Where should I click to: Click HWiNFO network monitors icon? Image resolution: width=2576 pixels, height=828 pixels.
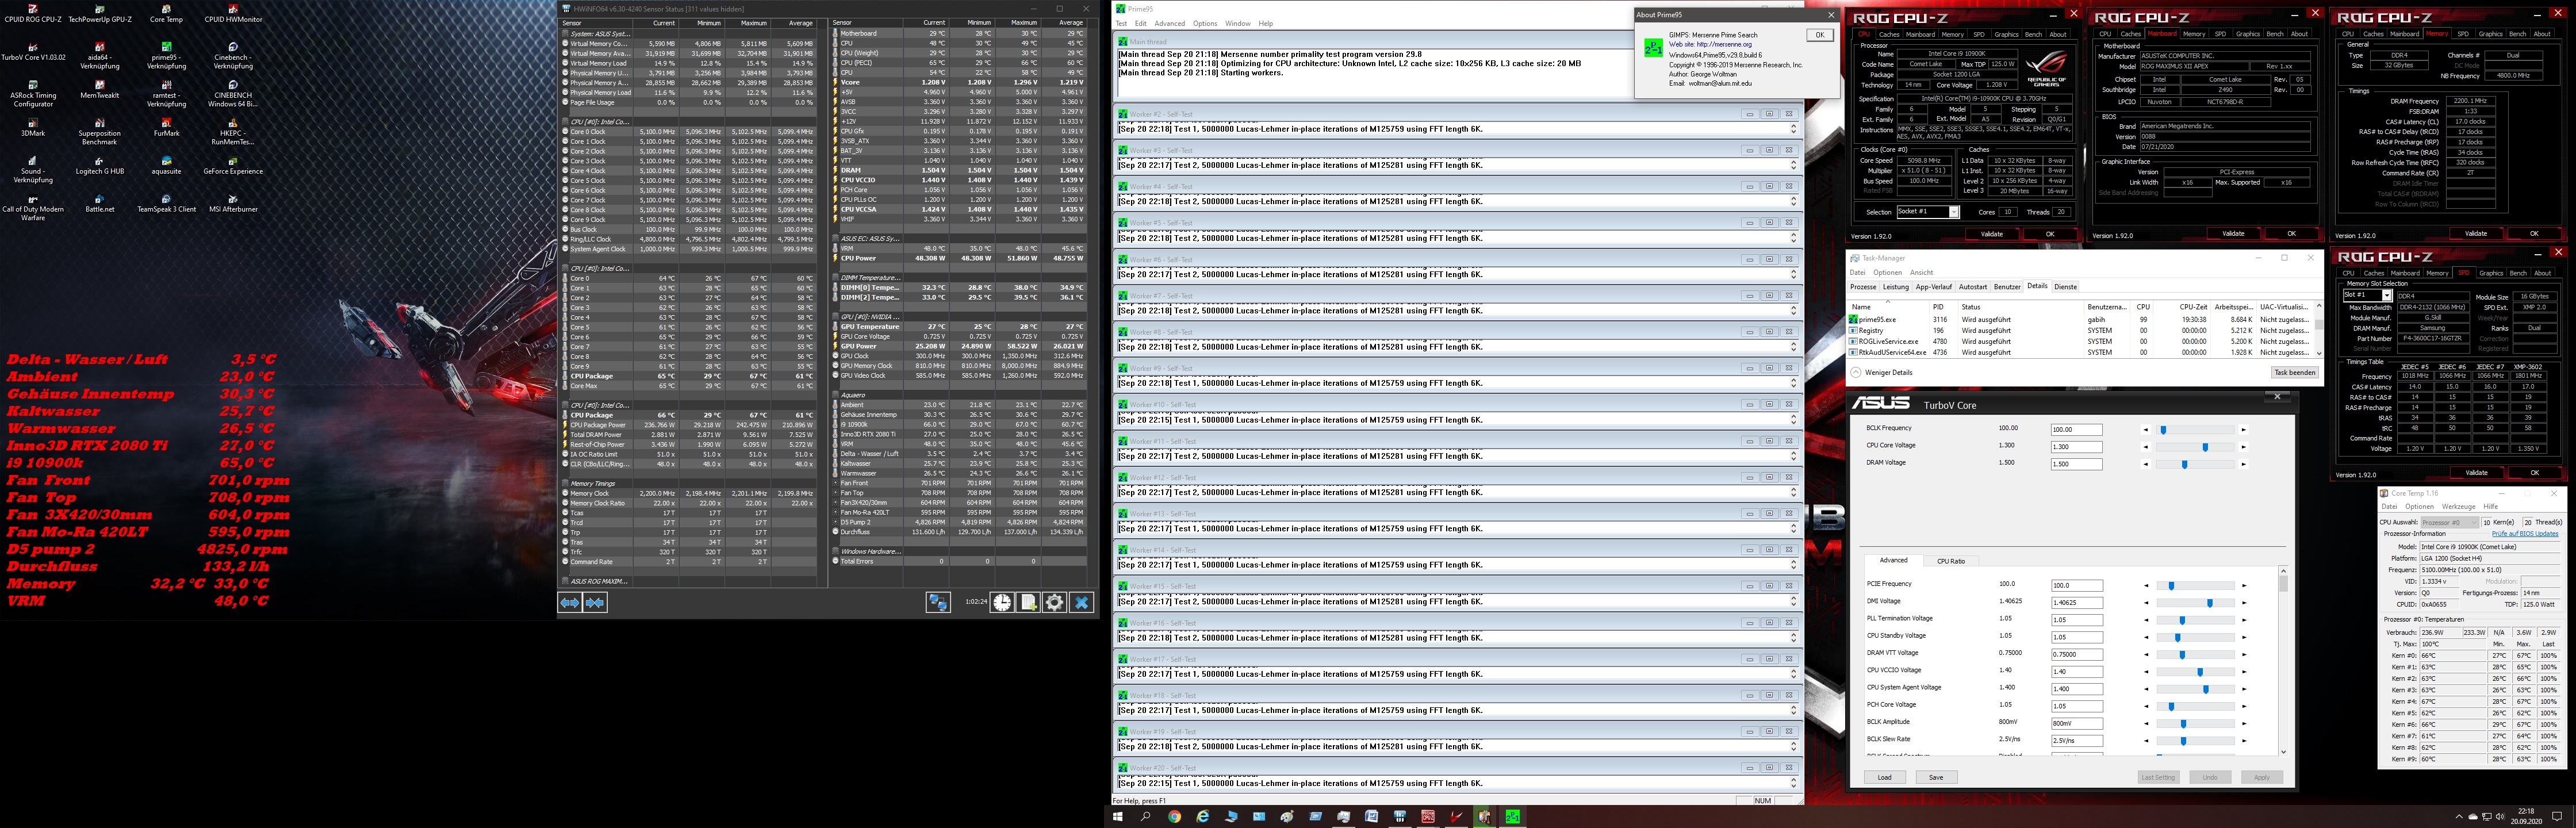(x=937, y=602)
